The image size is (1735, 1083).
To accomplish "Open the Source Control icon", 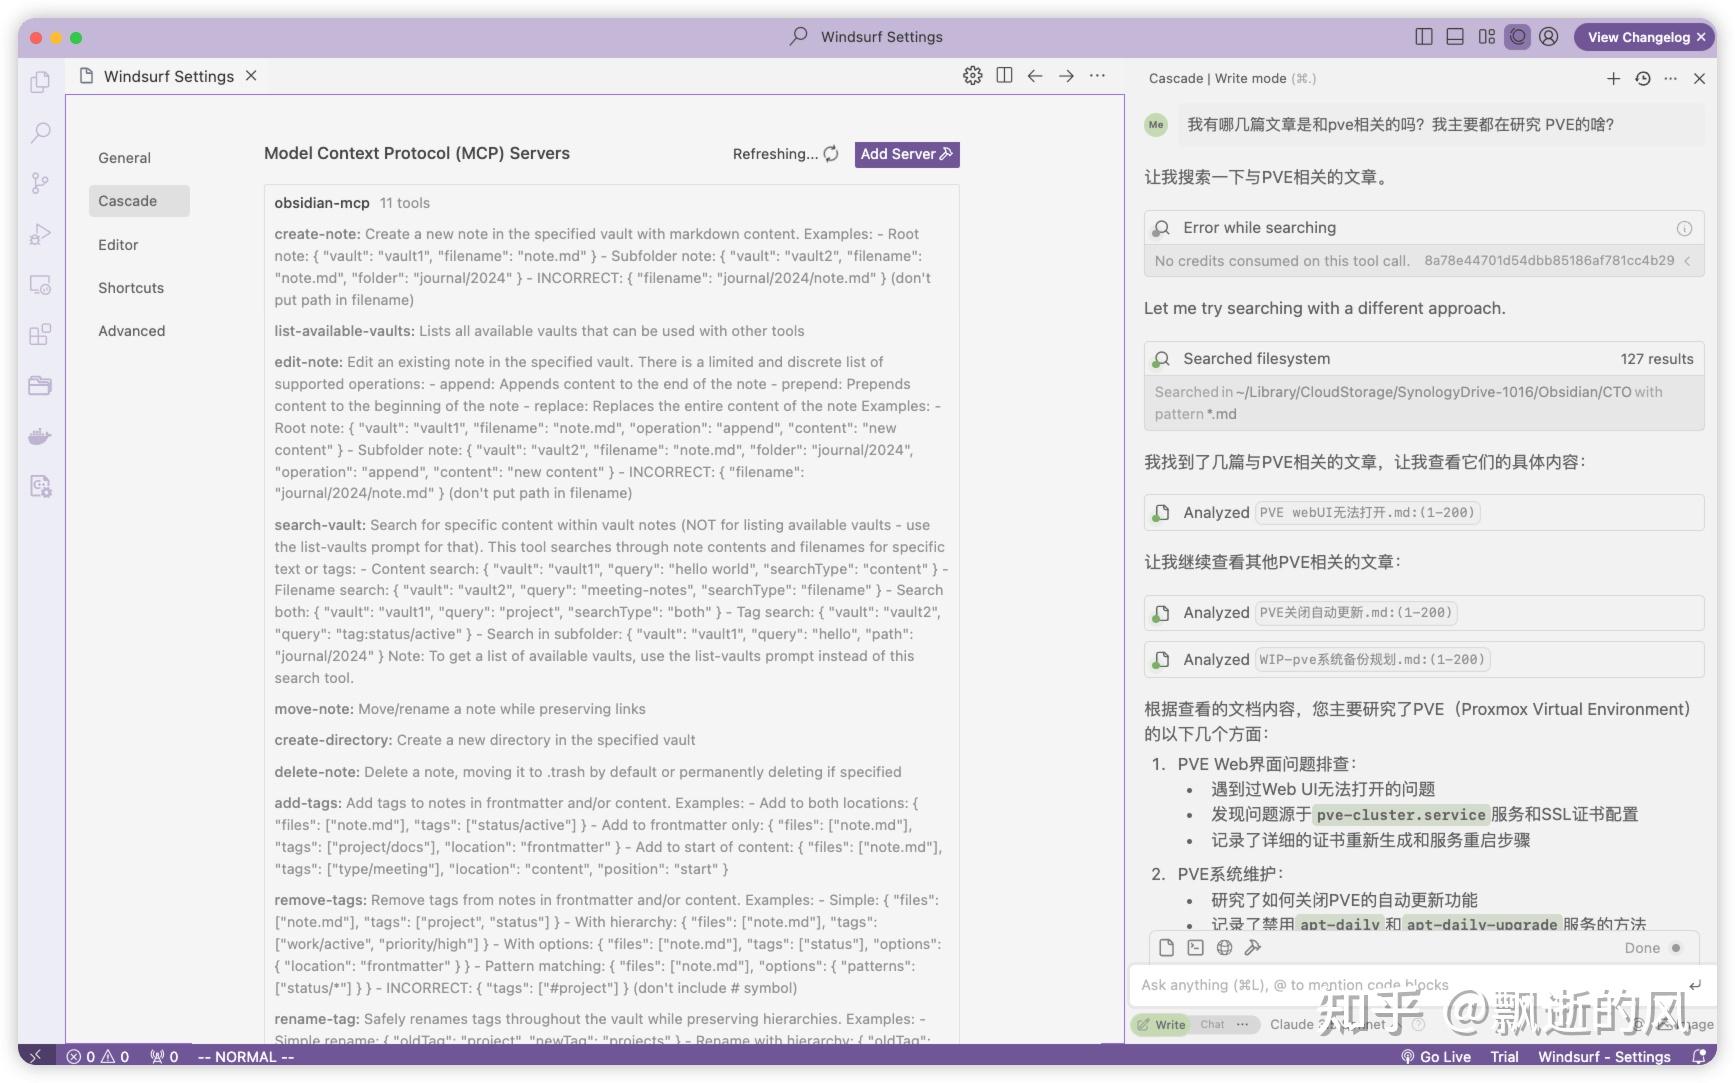I will click(x=40, y=183).
